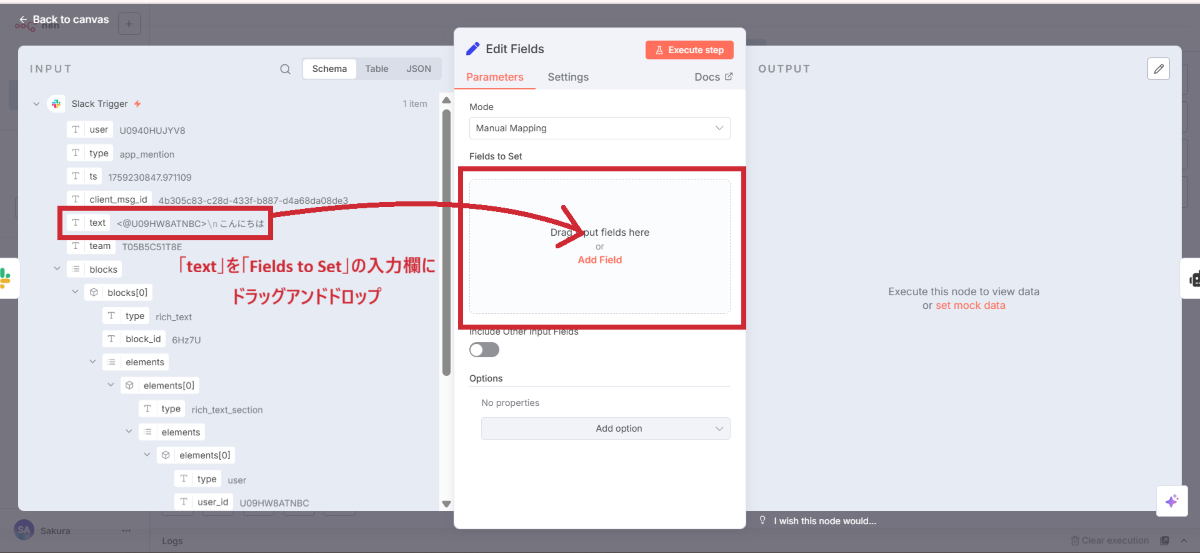The width and height of the screenshot is (1200, 553).
Task: Go back to canvas
Action: click(63, 19)
